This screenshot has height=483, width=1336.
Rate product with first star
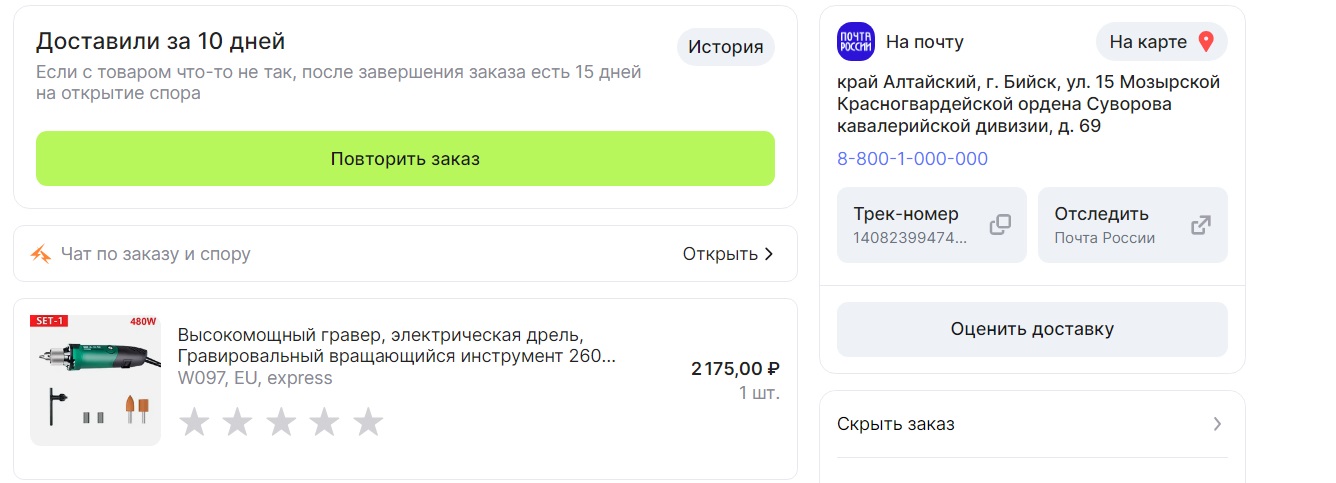(193, 422)
